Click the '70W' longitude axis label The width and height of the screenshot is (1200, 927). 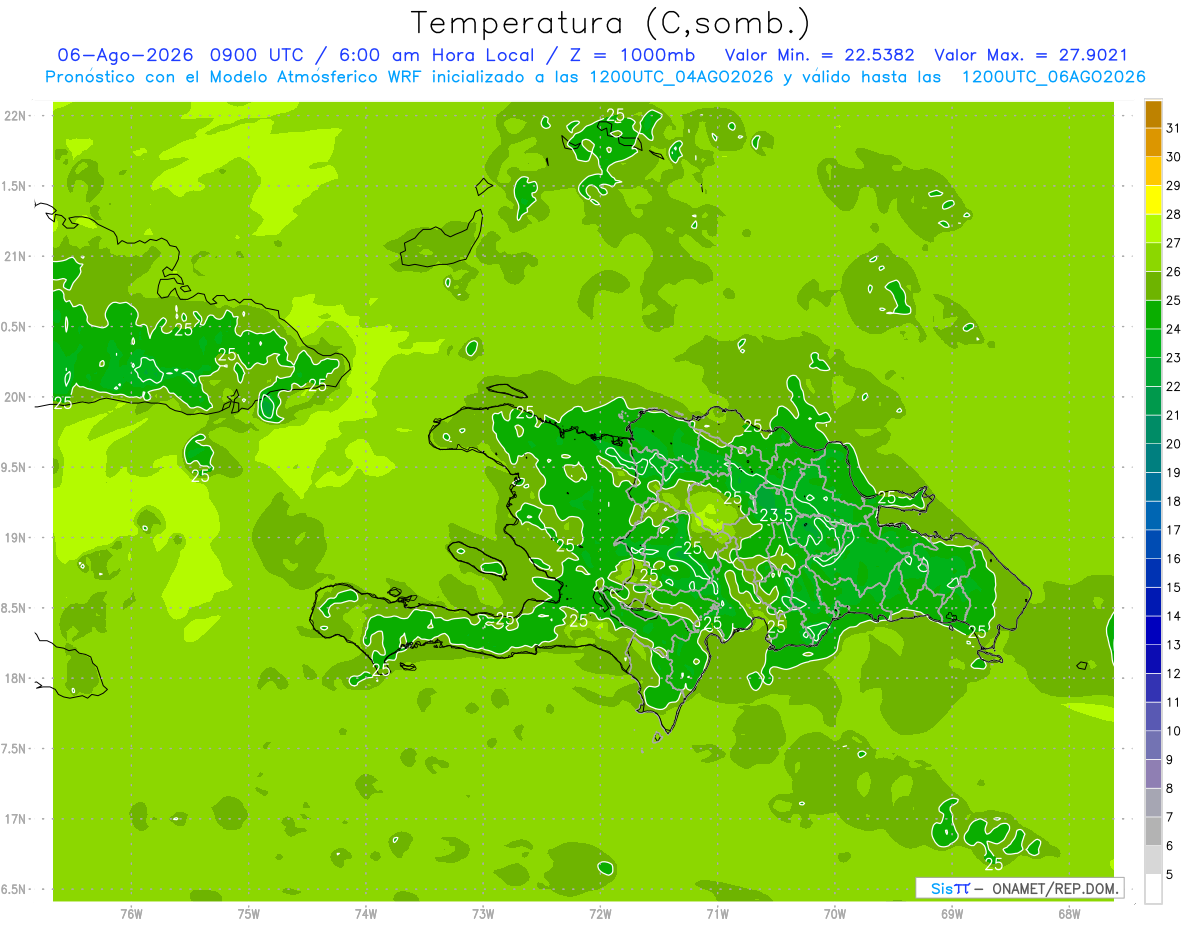coord(835,914)
